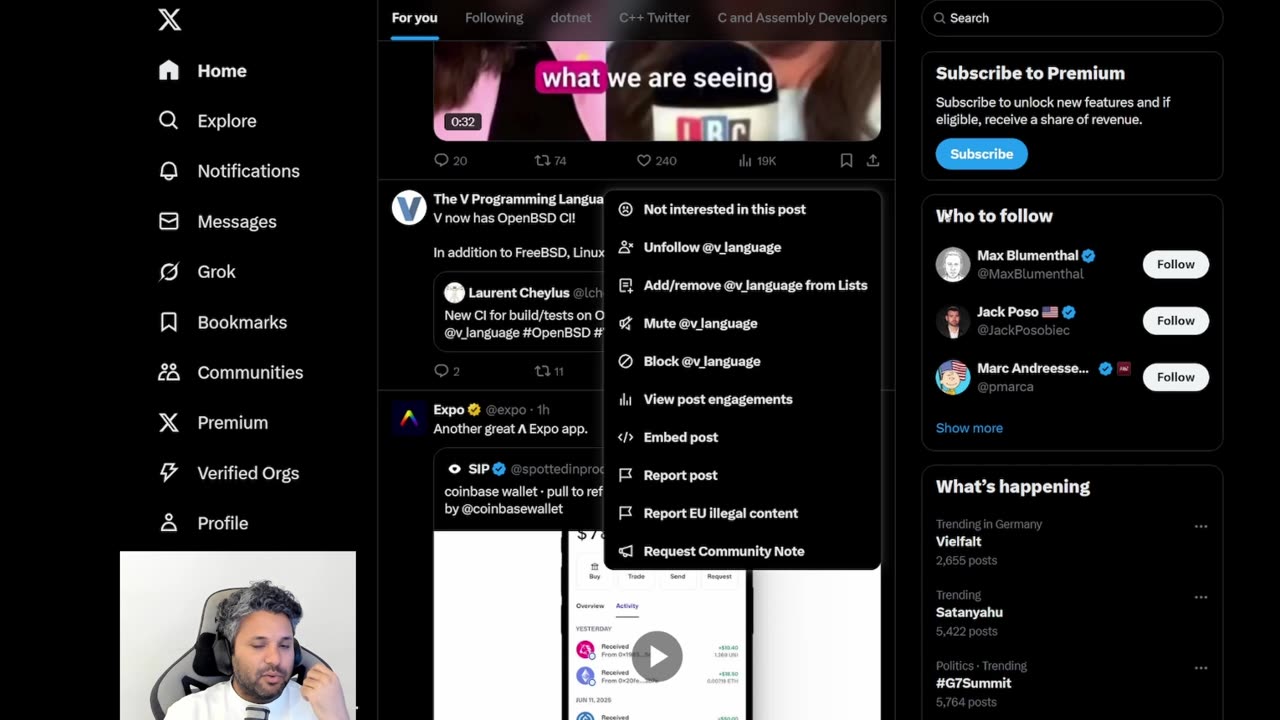
Task: Open more options for #G7Summit trend
Action: 1201,668
